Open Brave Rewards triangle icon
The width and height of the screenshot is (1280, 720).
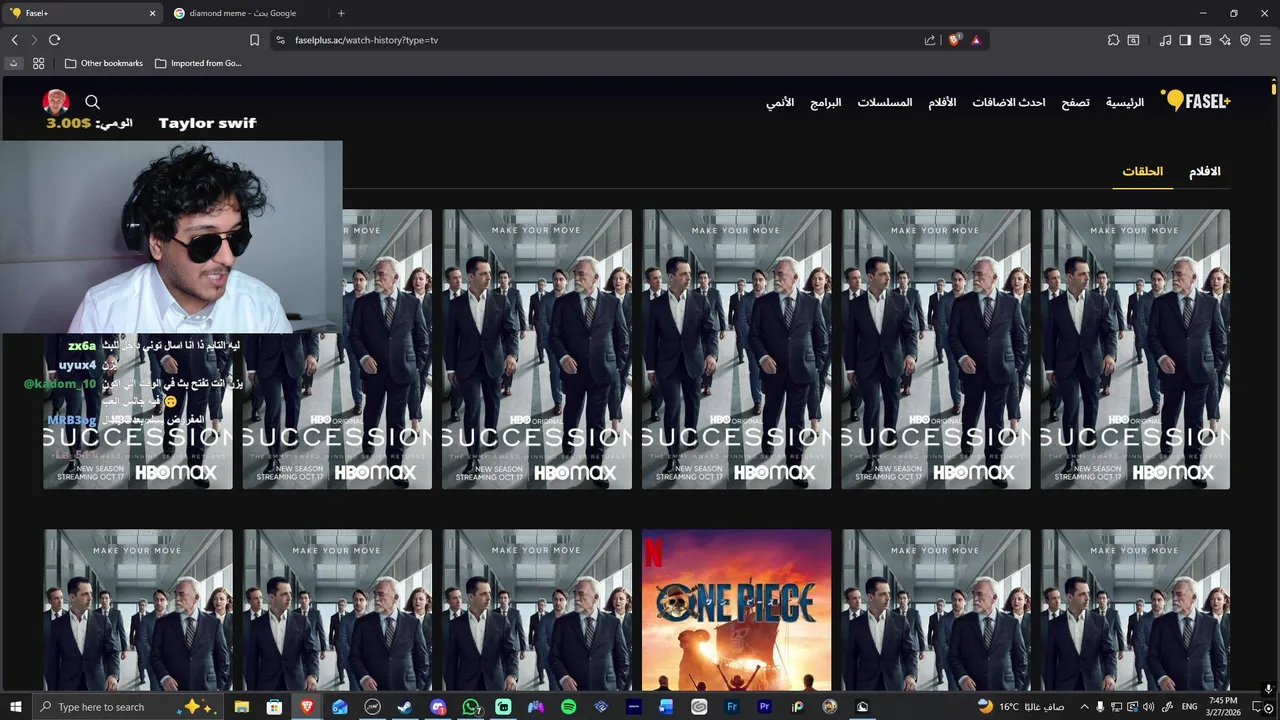click(976, 40)
